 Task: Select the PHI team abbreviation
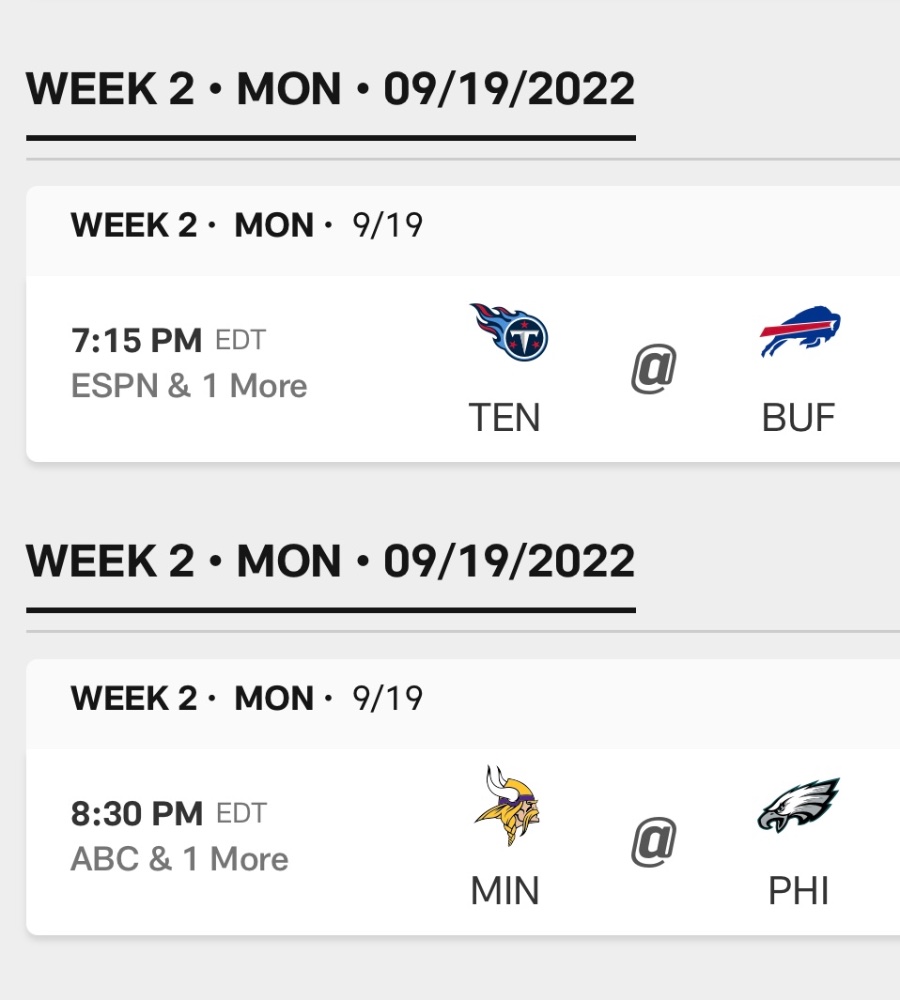(799, 891)
